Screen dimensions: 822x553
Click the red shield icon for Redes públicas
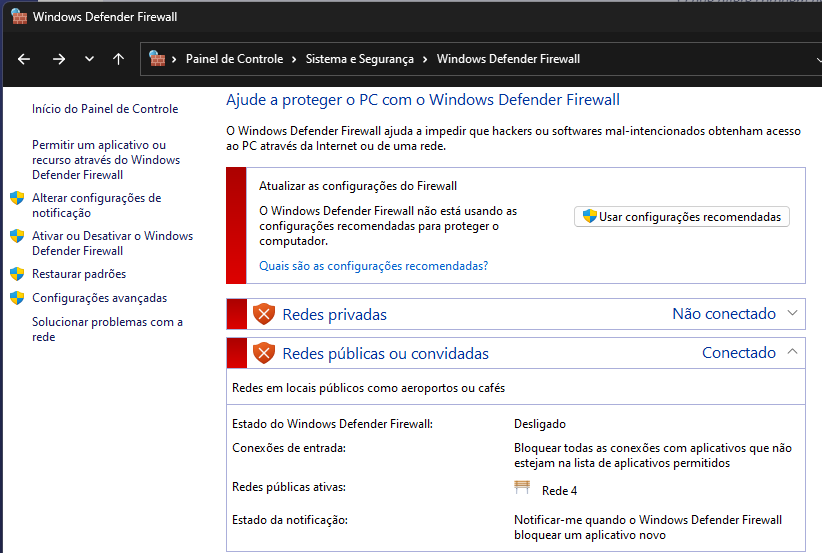pyautogui.click(x=264, y=353)
